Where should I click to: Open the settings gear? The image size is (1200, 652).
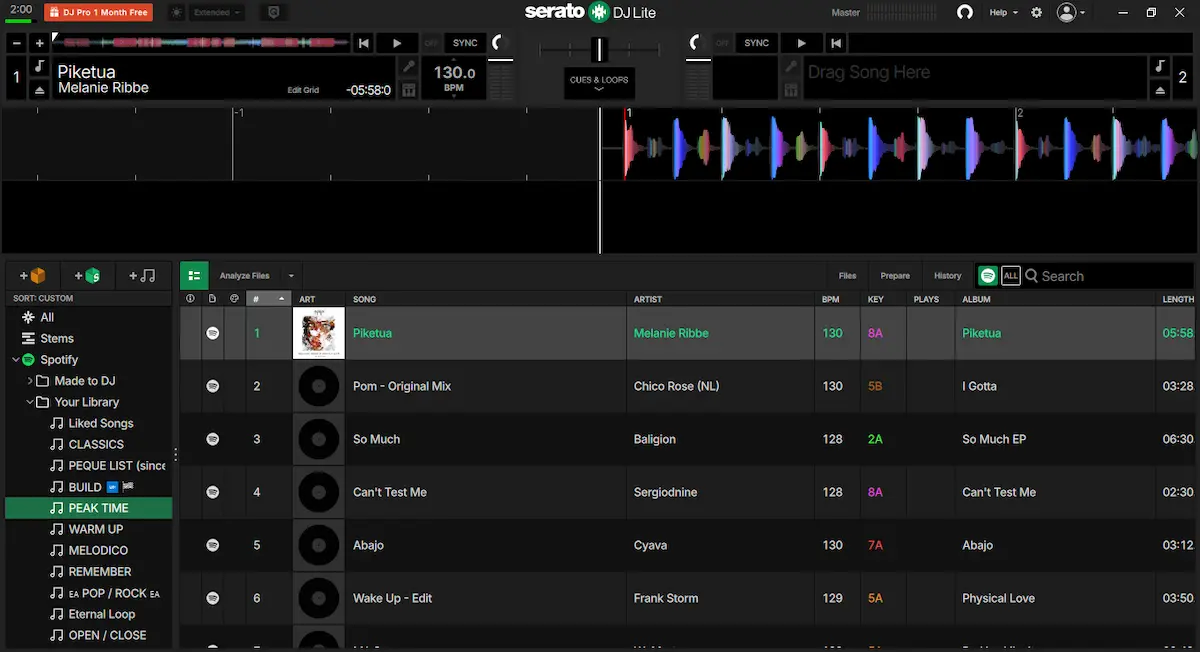[x=1036, y=12]
